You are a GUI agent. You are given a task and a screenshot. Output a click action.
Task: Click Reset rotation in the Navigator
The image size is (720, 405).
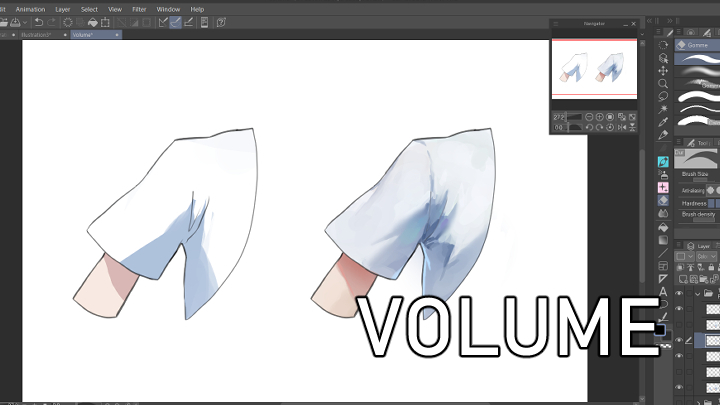click(x=610, y=127)
